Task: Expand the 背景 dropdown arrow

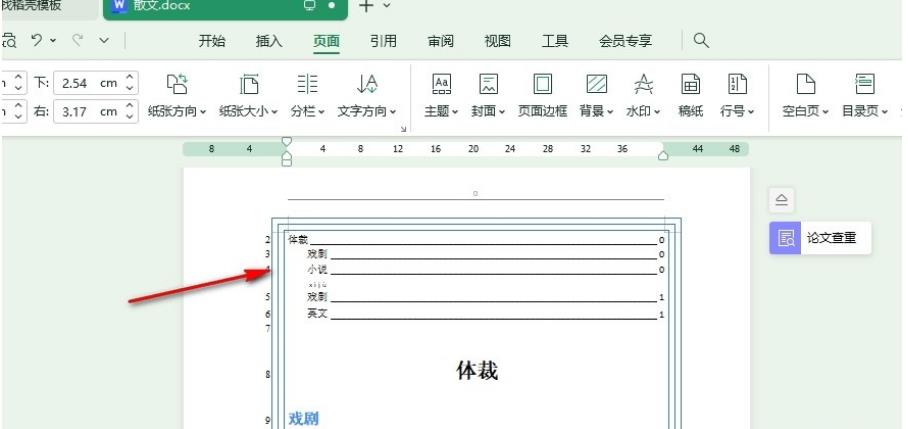Action: (x=610, y=112)
